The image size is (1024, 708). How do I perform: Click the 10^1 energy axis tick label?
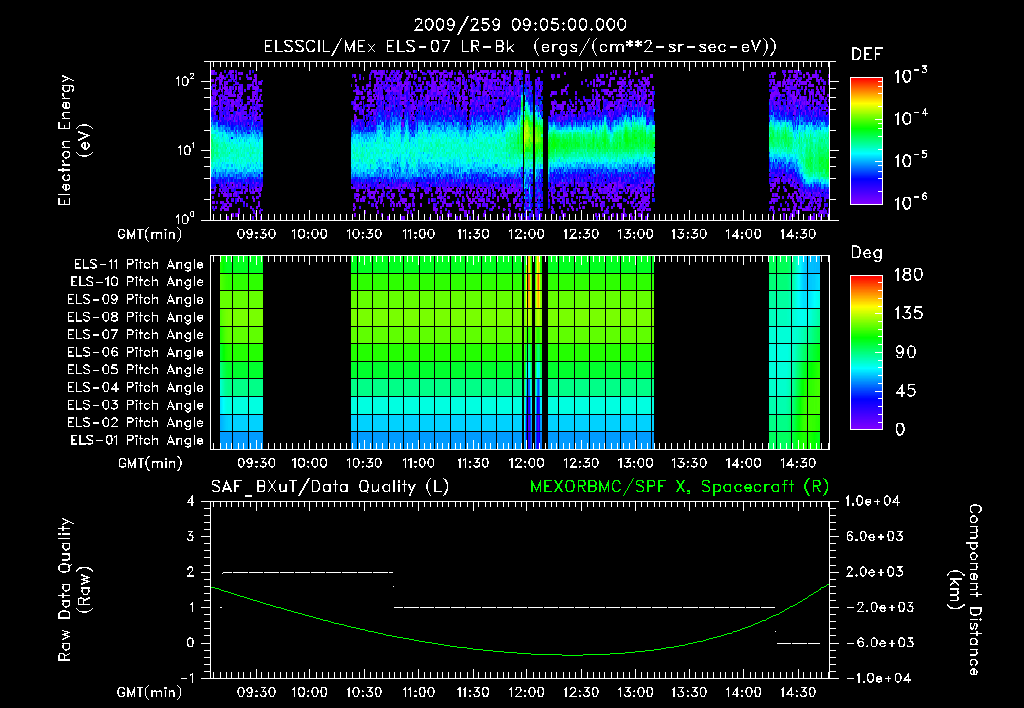[185, 150]
